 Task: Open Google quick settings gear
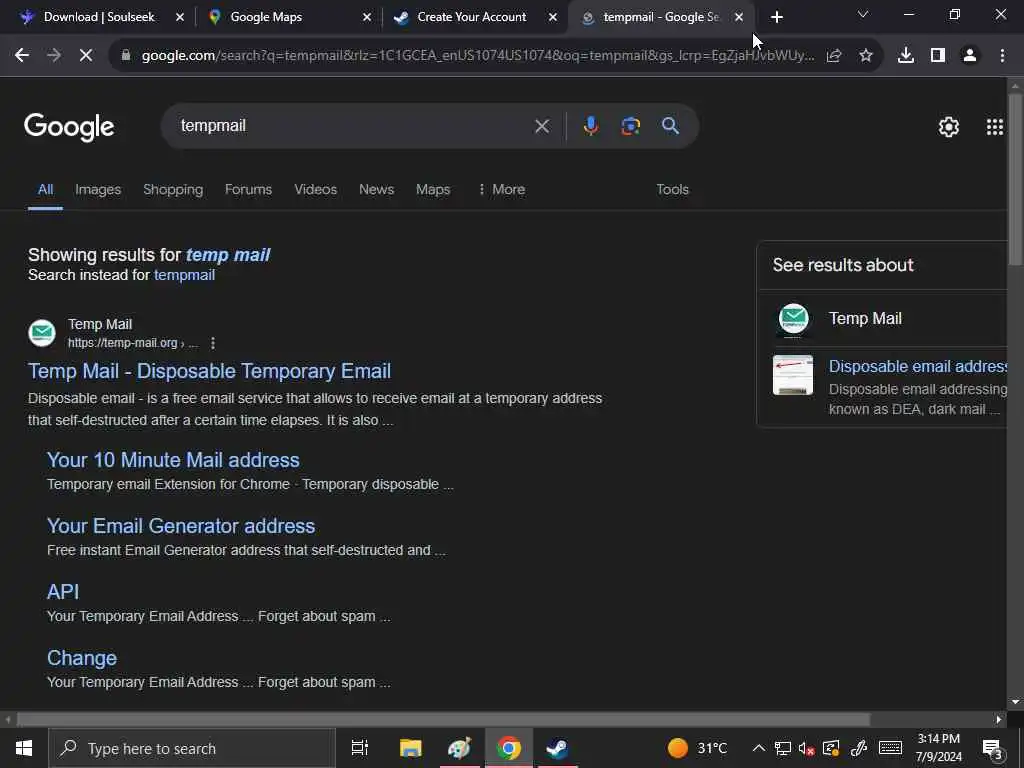(948, 127)
